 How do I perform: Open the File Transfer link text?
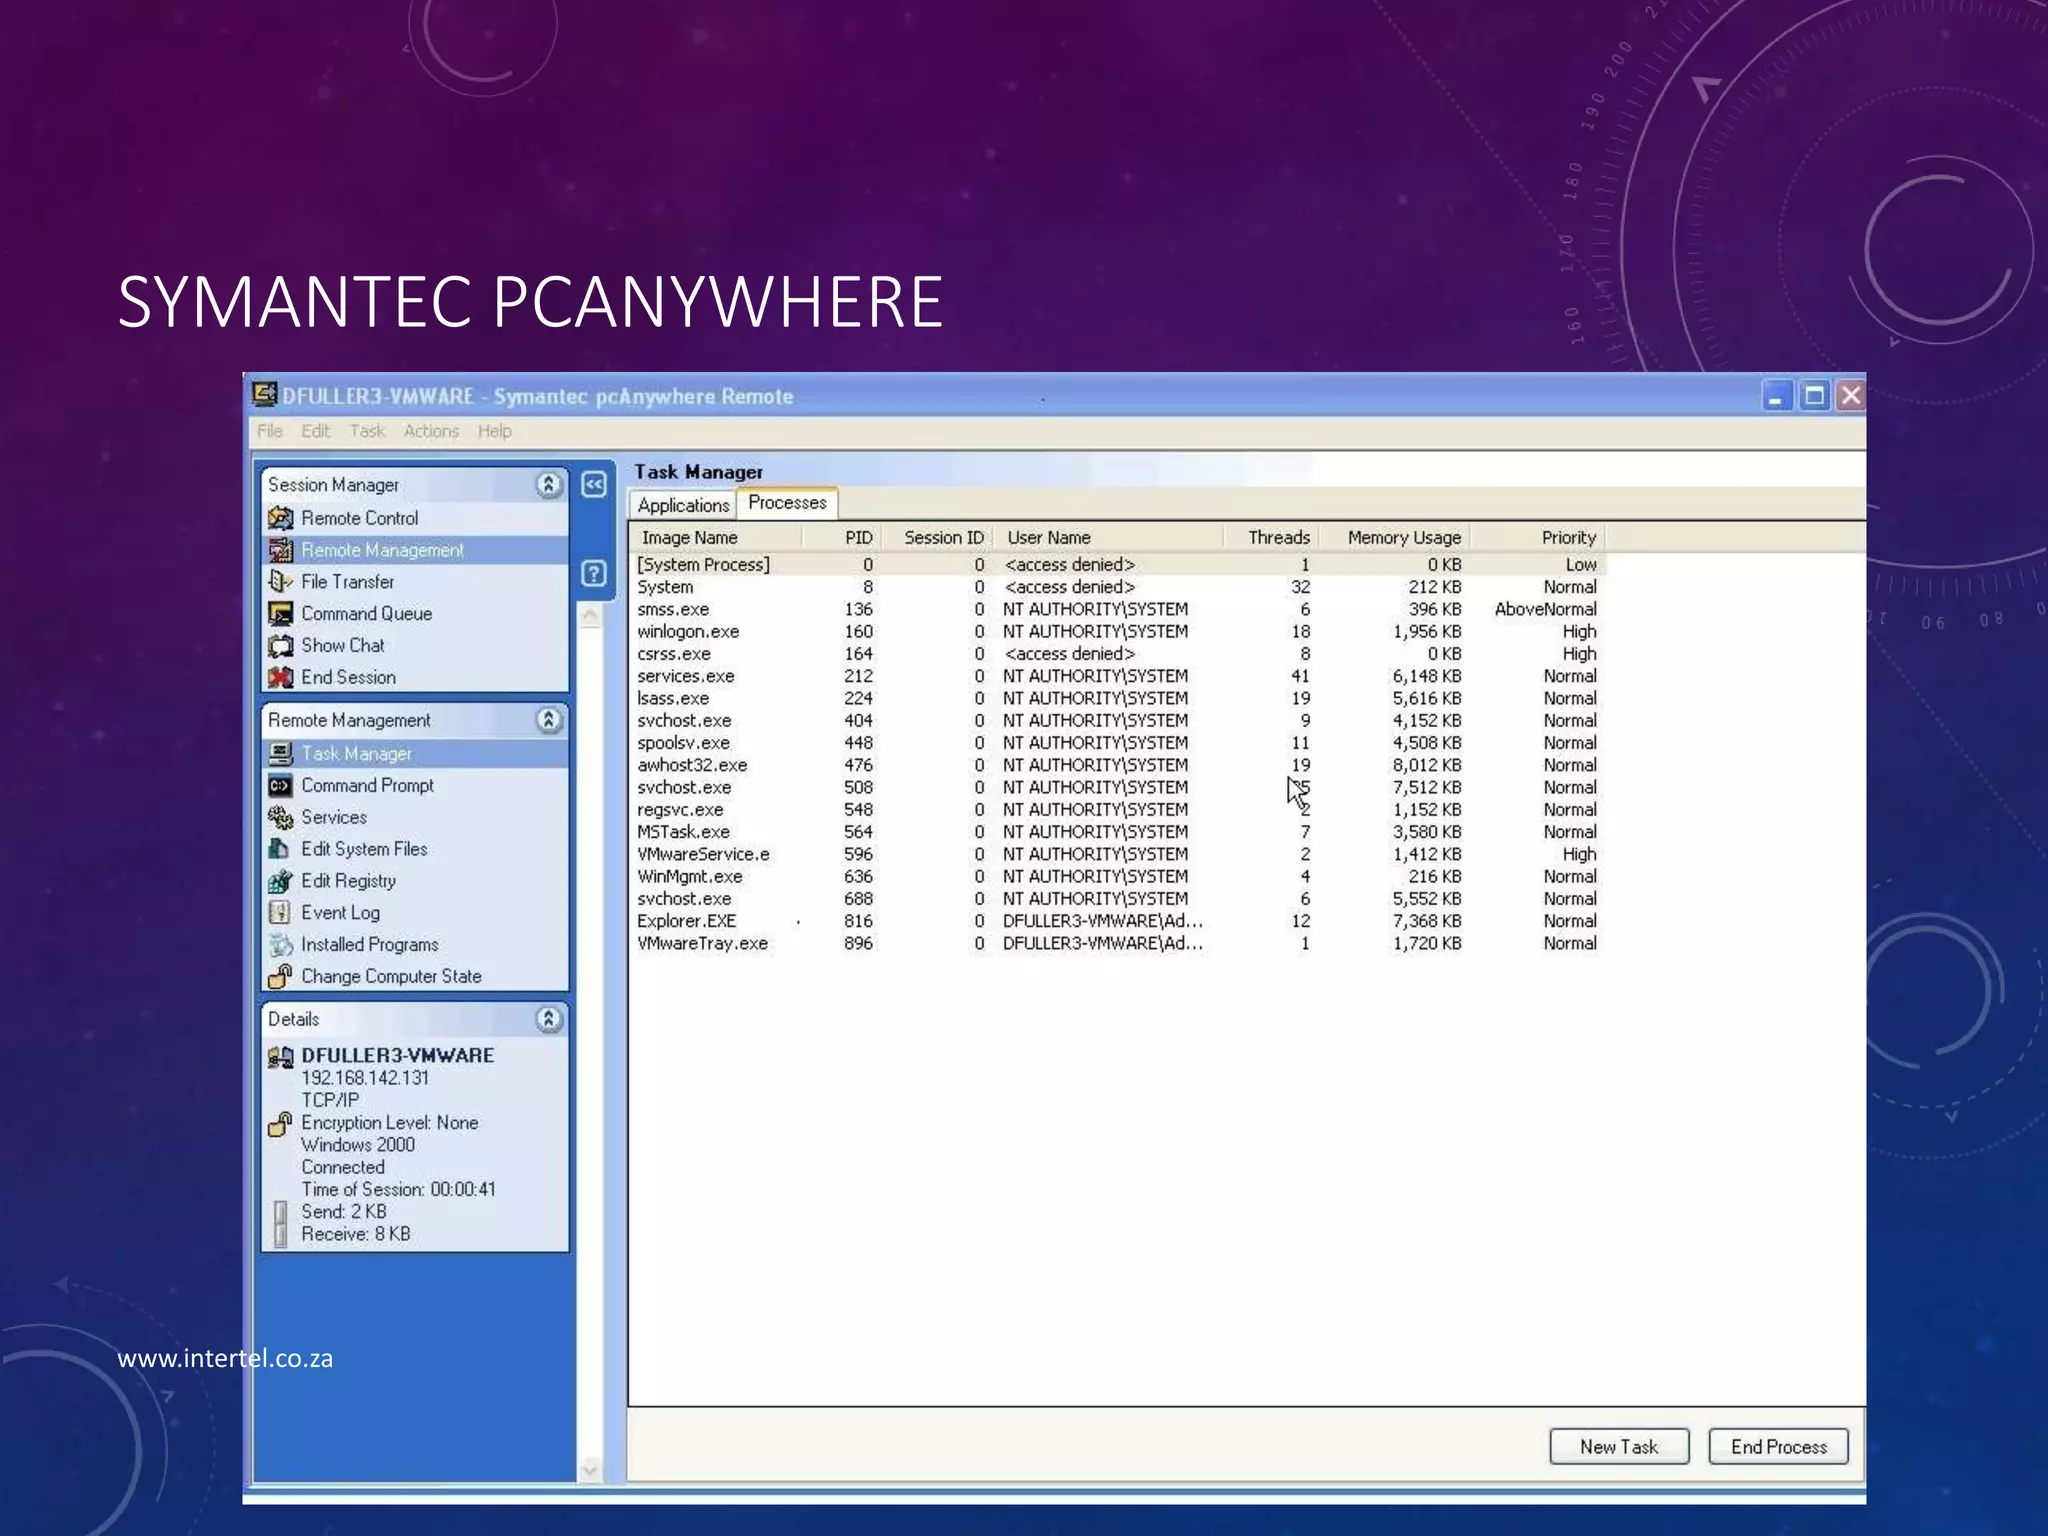coord(348,581)
